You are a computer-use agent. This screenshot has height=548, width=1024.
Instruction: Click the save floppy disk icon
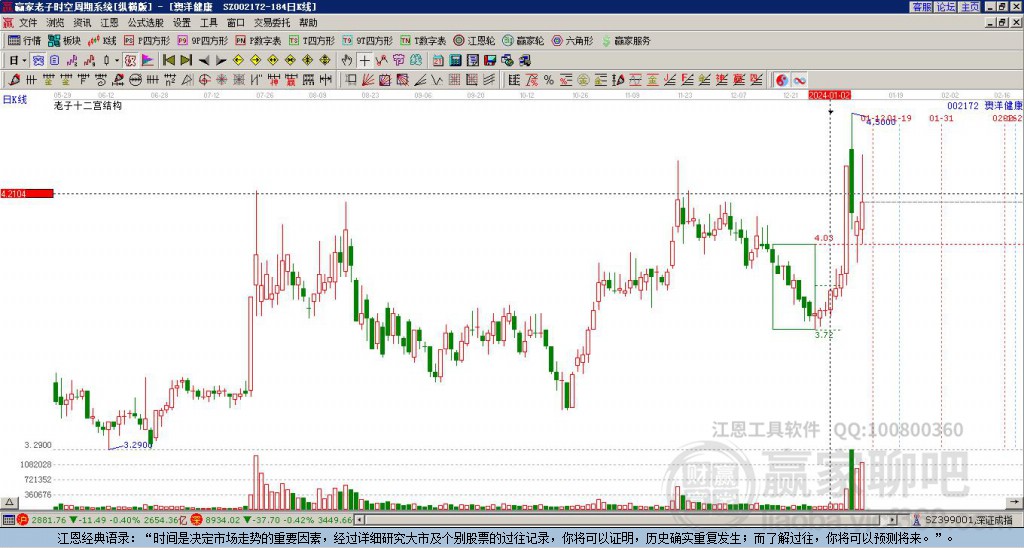click(490, 61)
